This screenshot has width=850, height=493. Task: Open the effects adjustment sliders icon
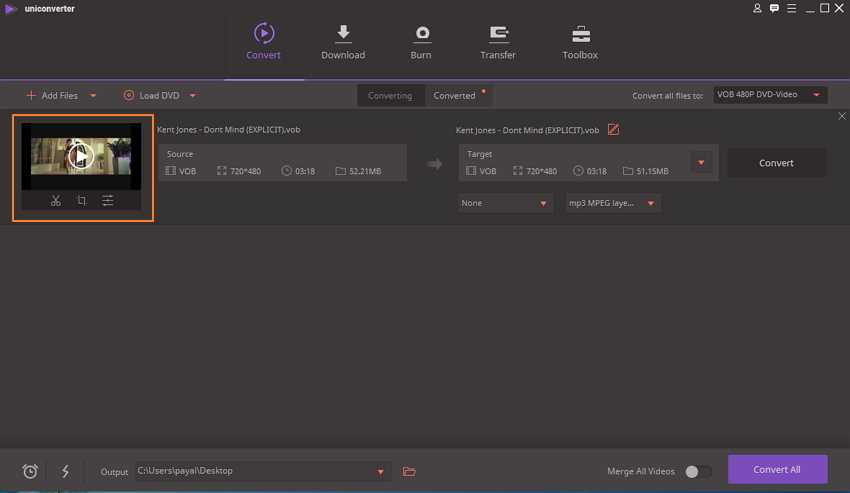[x=107, y=201]
